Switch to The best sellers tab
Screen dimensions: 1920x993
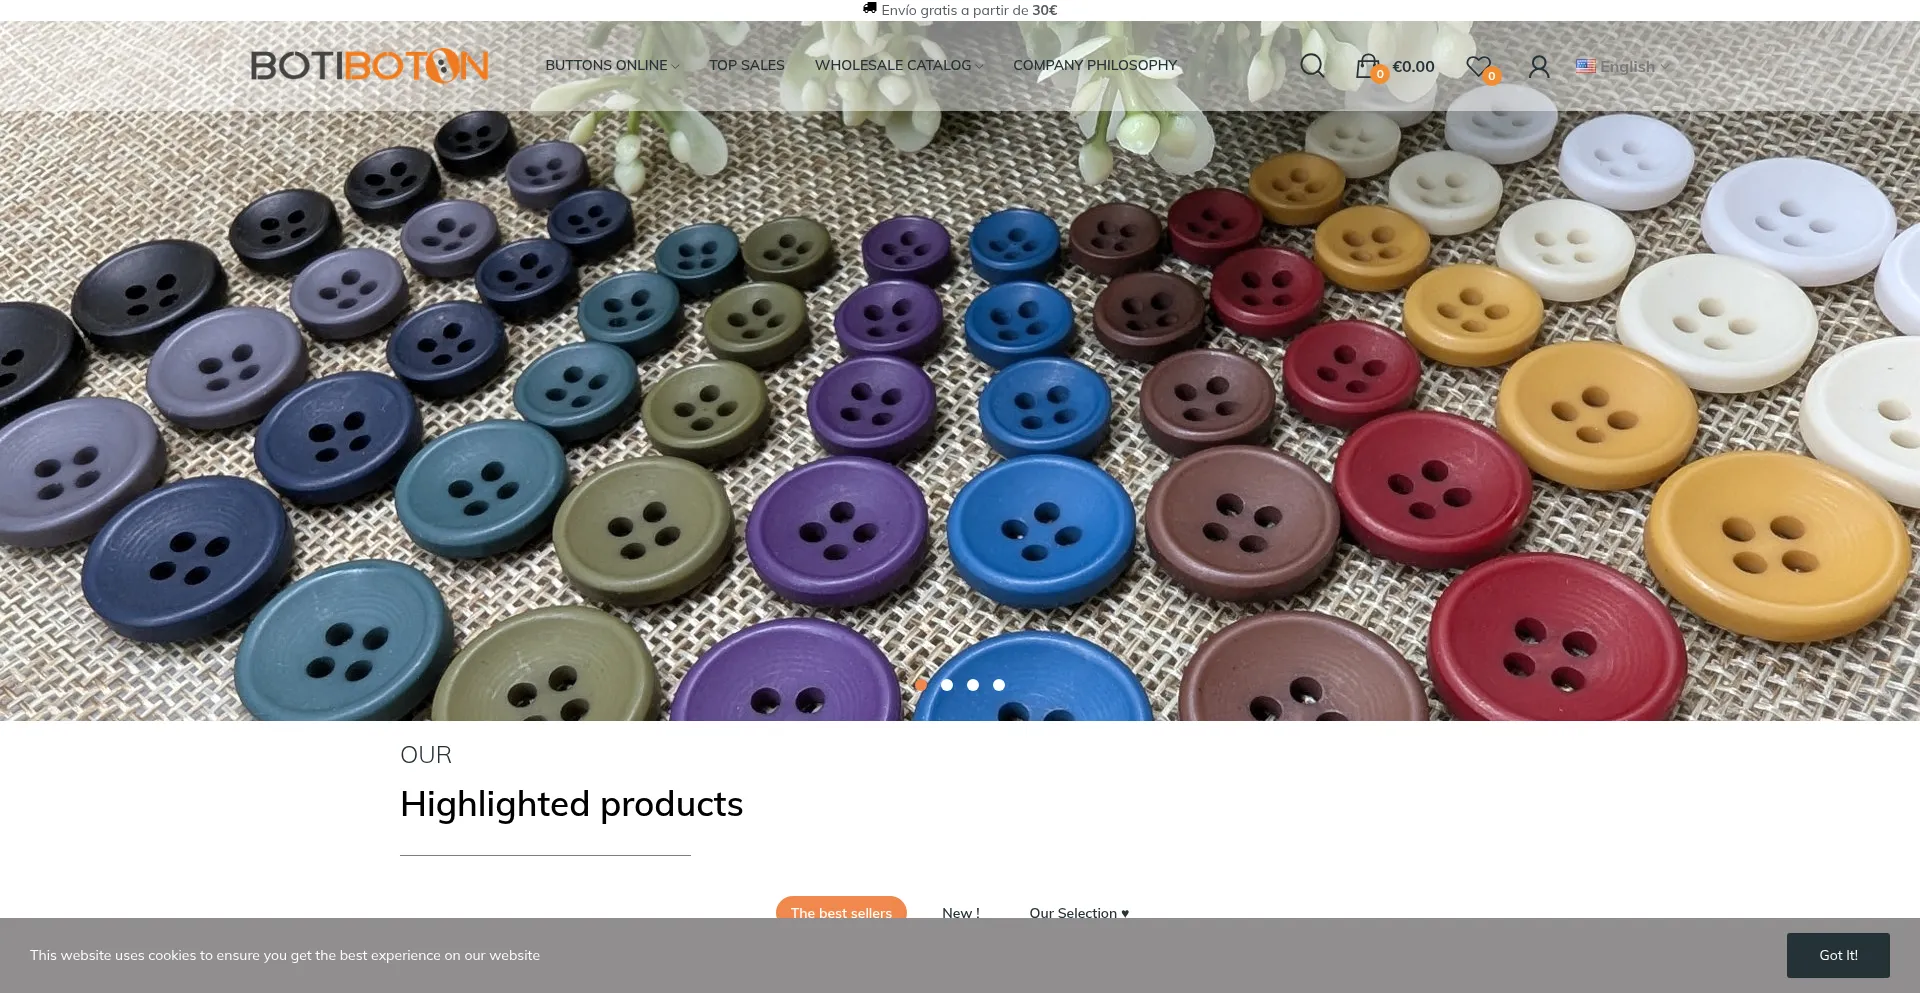pyautogui.click(x=841, y=909)
